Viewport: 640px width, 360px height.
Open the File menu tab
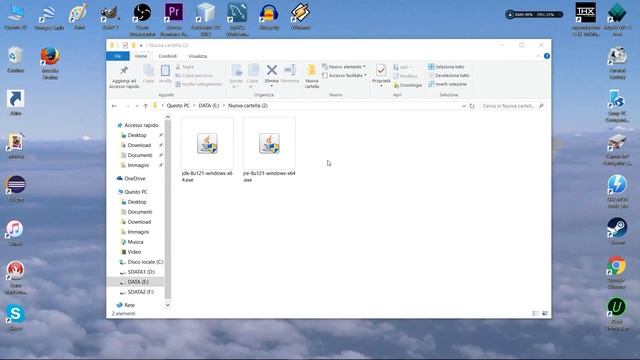coord(118,56)
